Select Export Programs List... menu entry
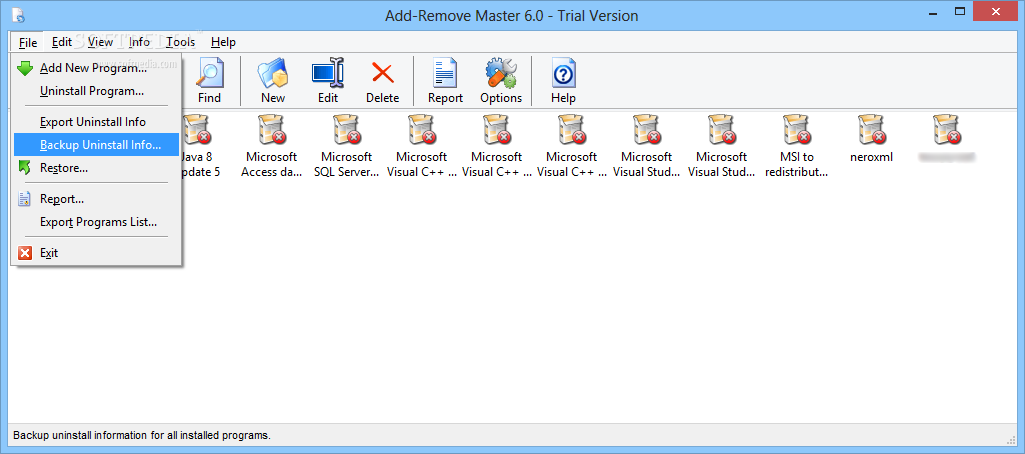The height and width of the screenshot is (454, 1025). coord(95,222)
